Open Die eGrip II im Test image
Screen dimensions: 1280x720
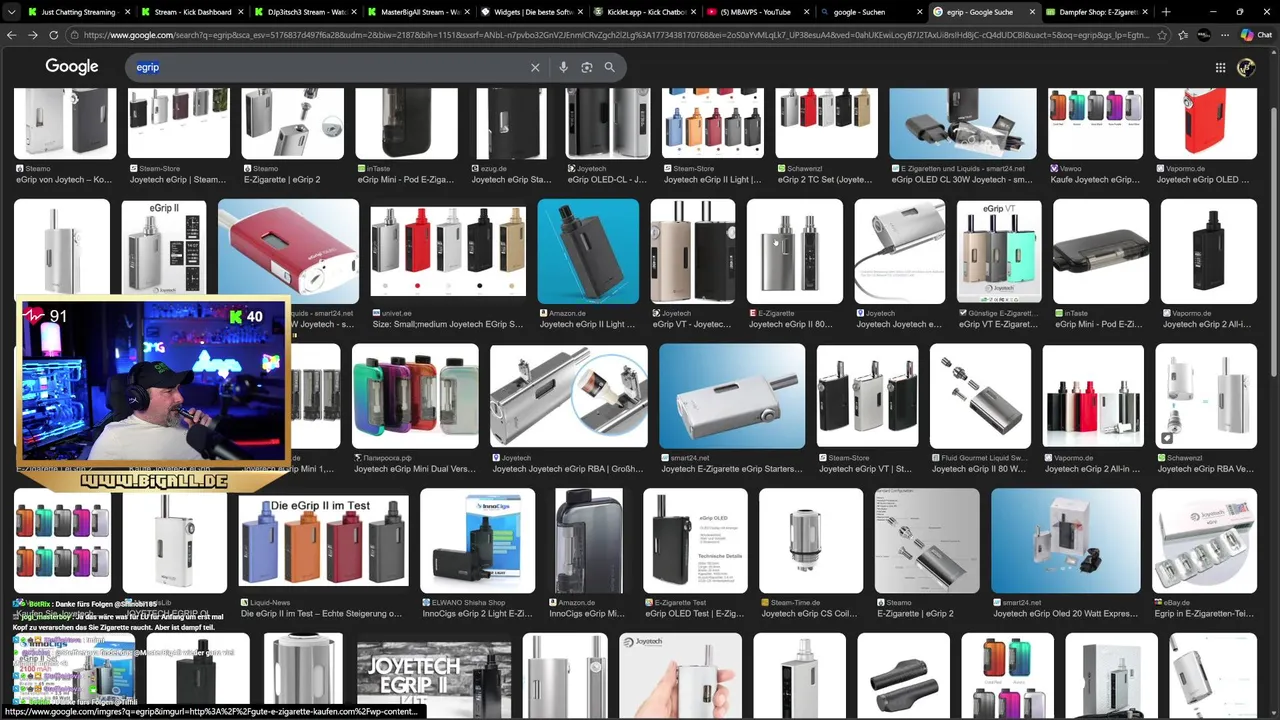pos(323,541)
